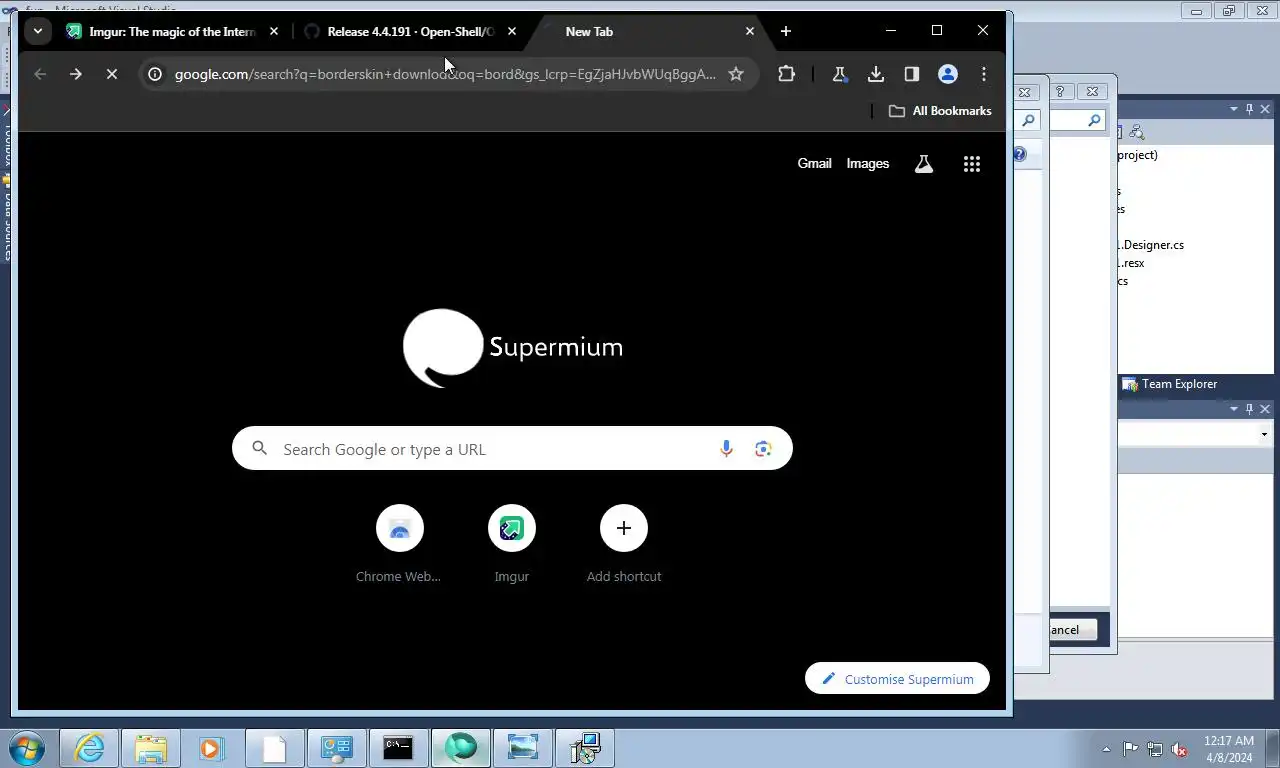Close the Open-Shell release tab
The image size is (1280, 768).
click(512, 32)
